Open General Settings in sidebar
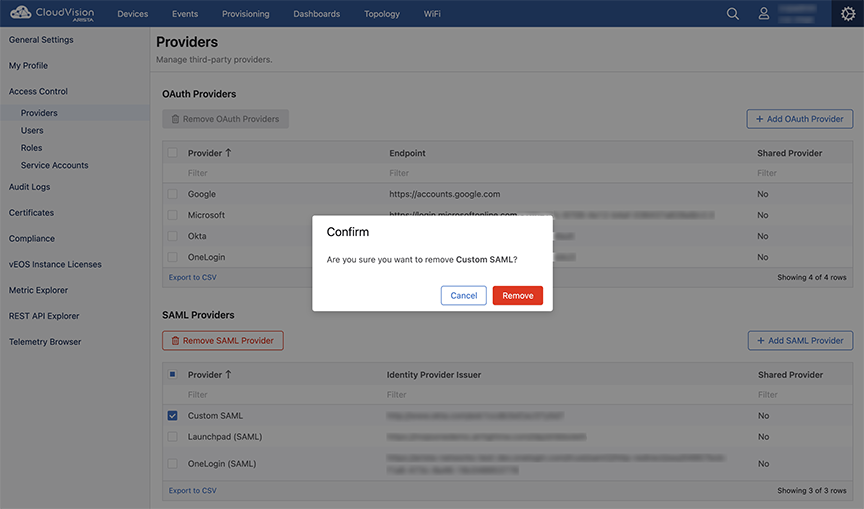The image size is (864, 509). (x=41, y=40)
